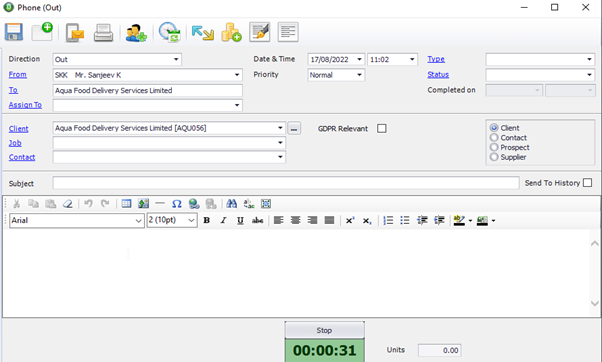
Task: Click the New record icon with green plus
Action: point(42,32)
